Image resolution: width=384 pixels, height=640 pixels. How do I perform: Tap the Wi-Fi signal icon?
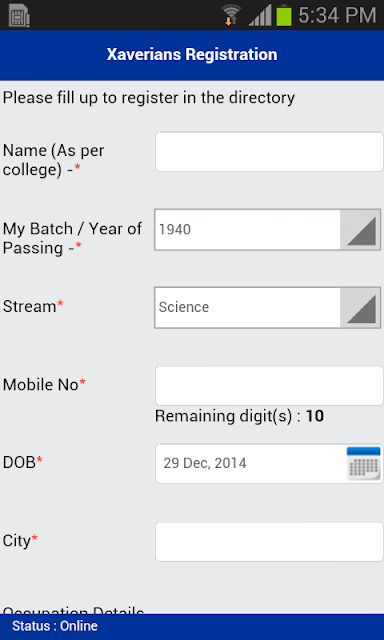click(232, 15)
